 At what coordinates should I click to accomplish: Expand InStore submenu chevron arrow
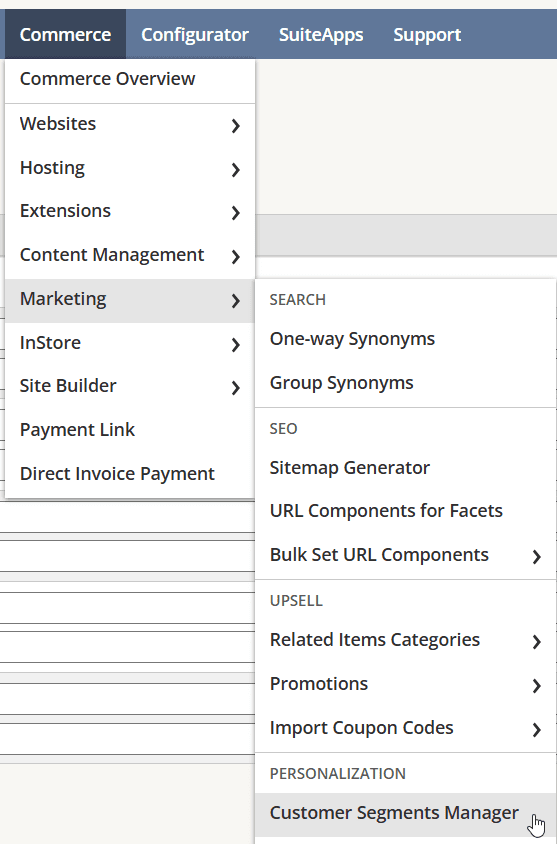click(x=235, y=344)
